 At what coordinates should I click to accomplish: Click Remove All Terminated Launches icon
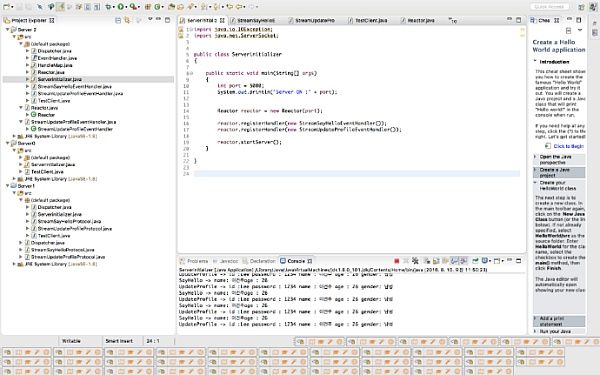(415, 261)
